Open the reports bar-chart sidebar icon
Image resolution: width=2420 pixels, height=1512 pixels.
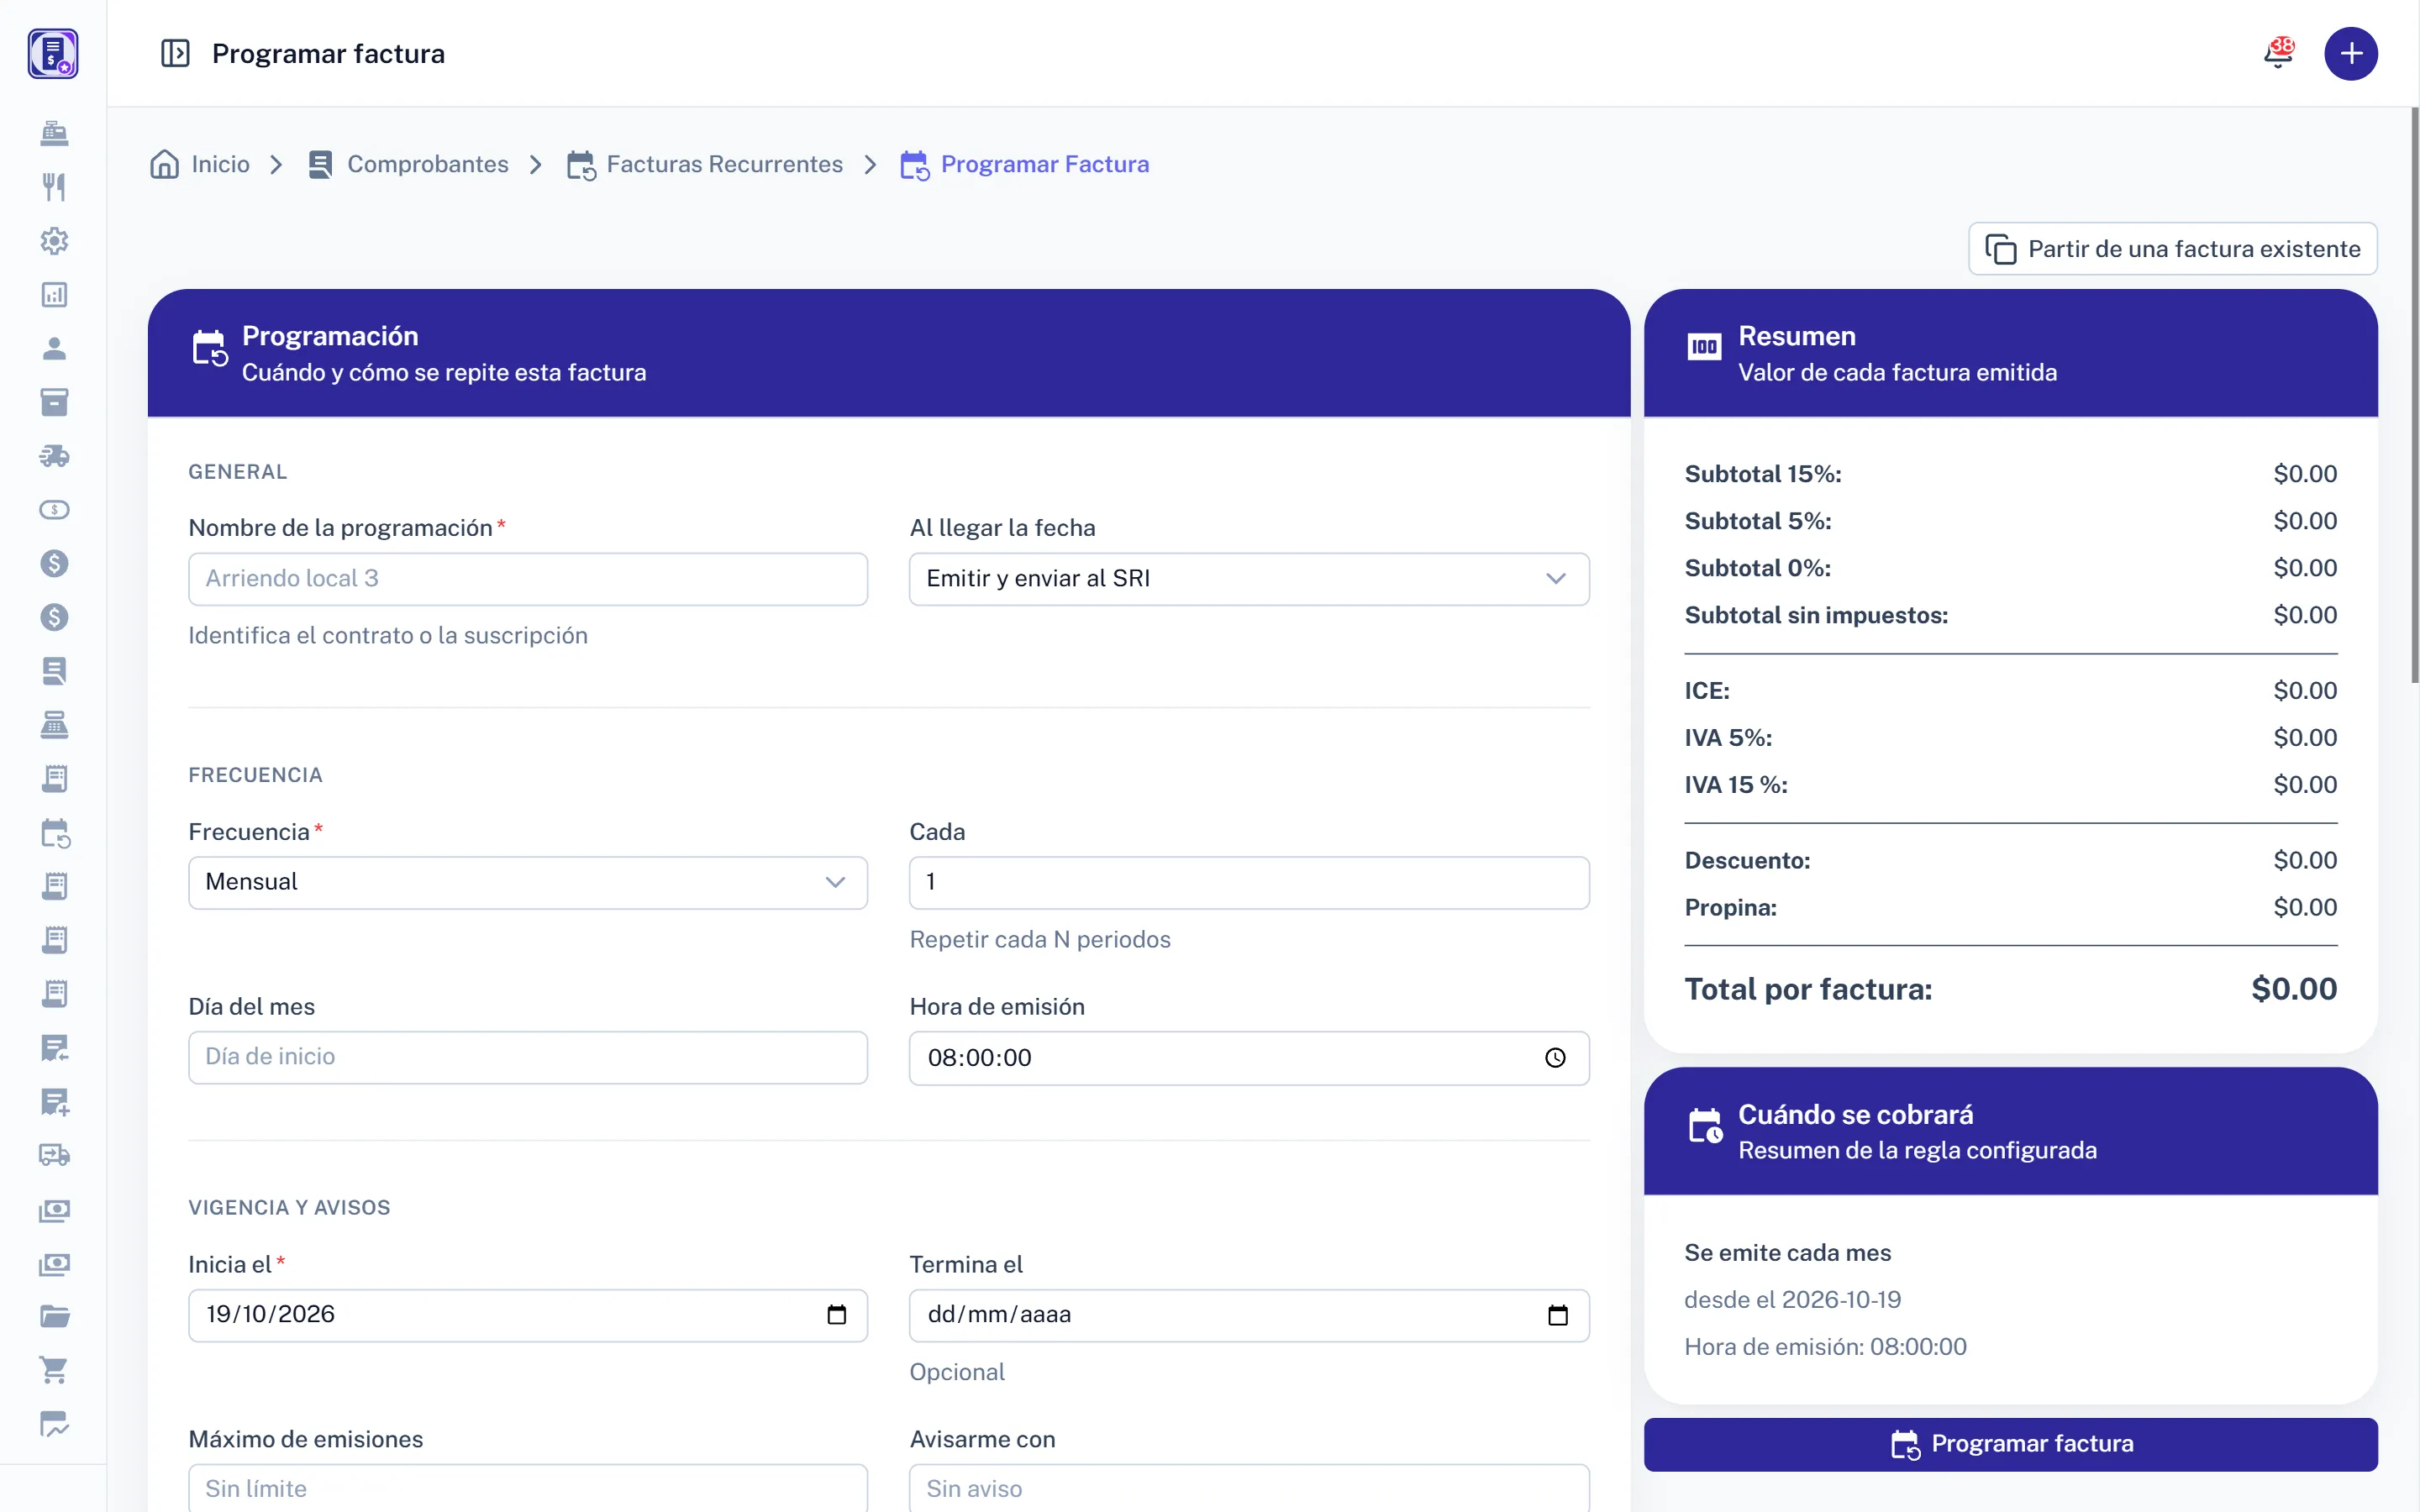[x=54, y=294]
